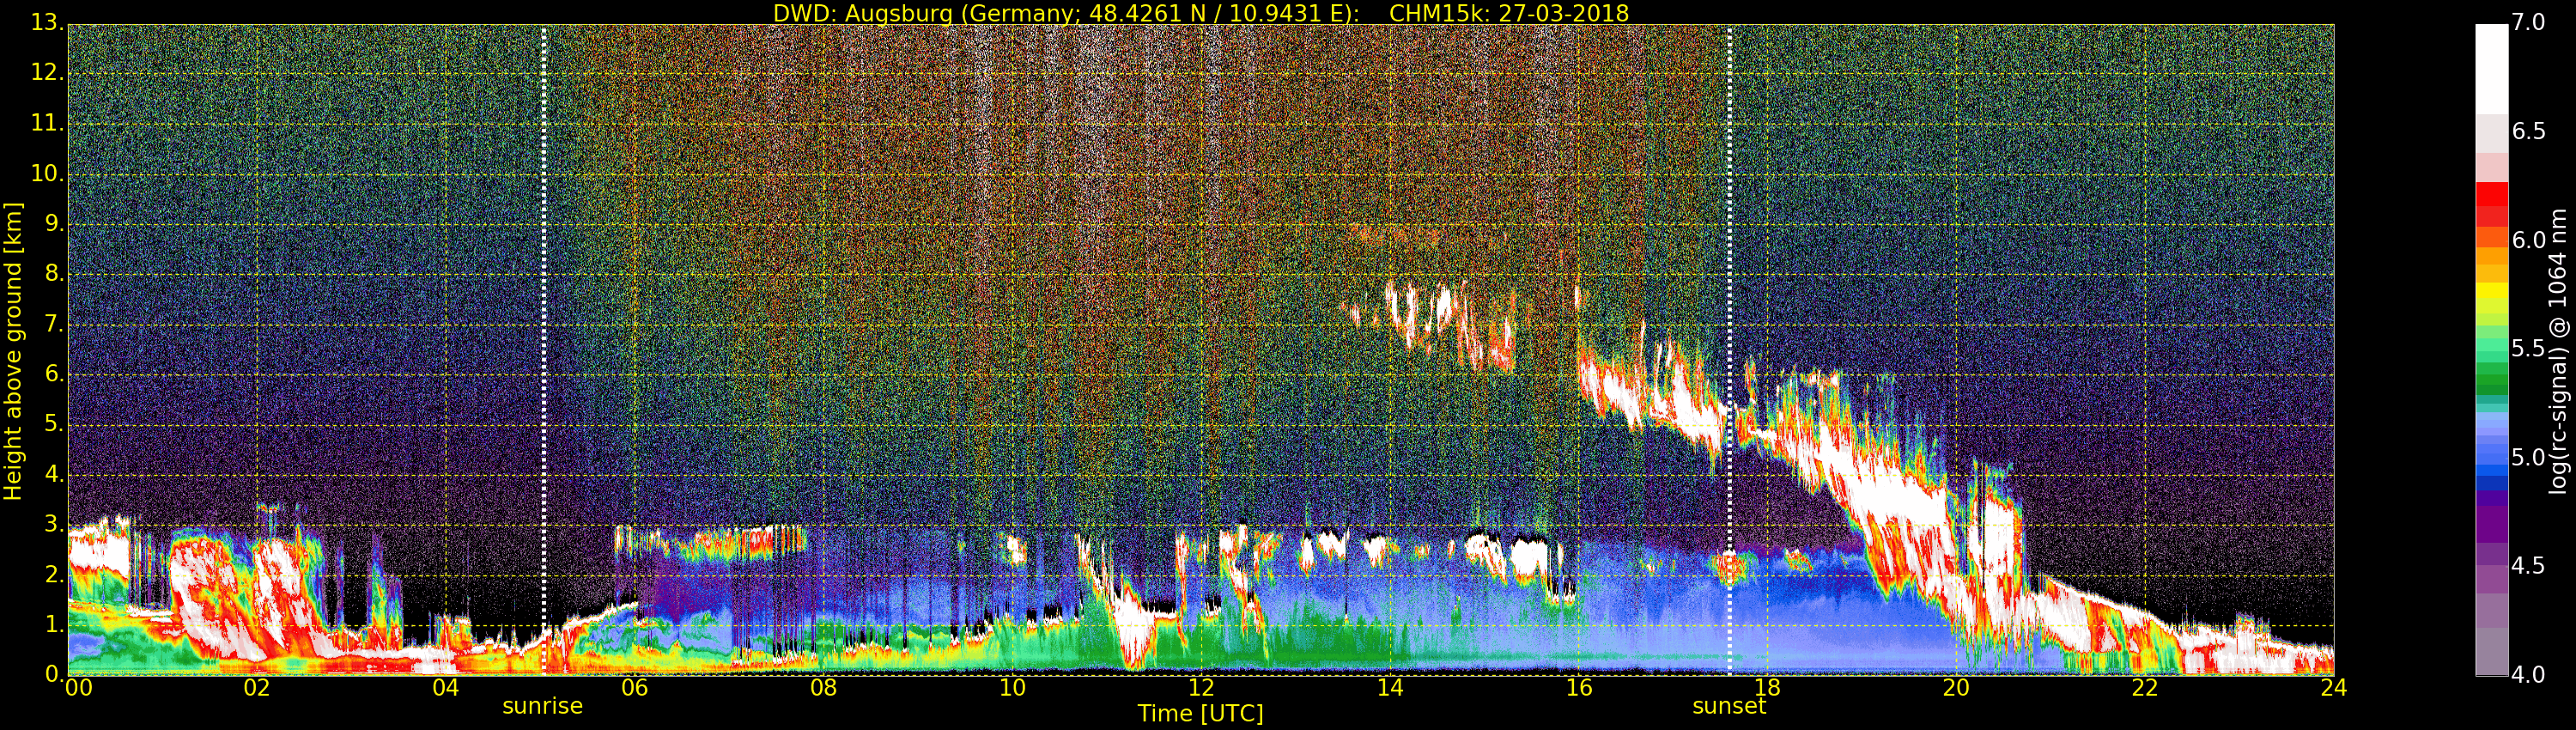
Task: Click the 'log(rc-signal) @ 1064 nm' colorbar label
Action: point(2558,351)
